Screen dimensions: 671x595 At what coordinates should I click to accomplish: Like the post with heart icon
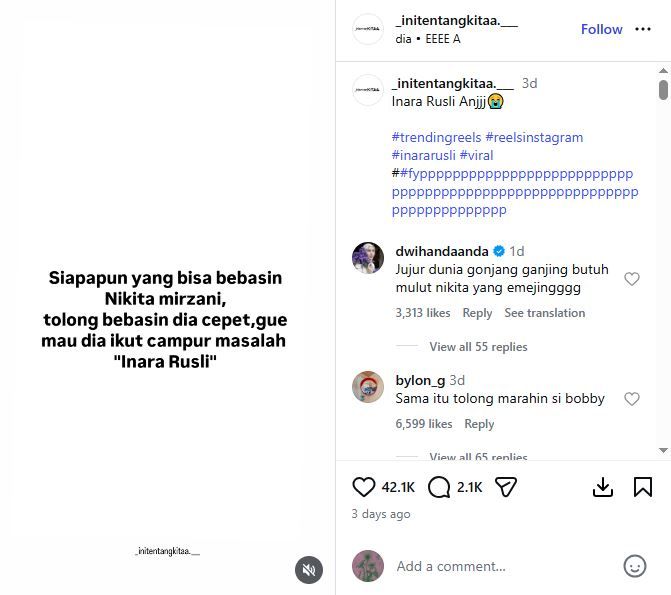[363, 487]
